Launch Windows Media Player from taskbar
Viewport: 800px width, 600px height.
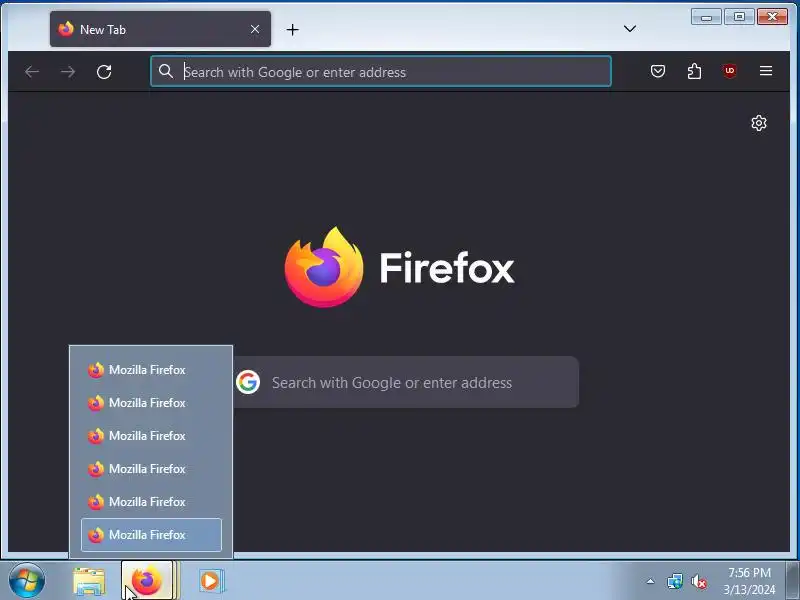pyautogui.click(x=210, y=581)
